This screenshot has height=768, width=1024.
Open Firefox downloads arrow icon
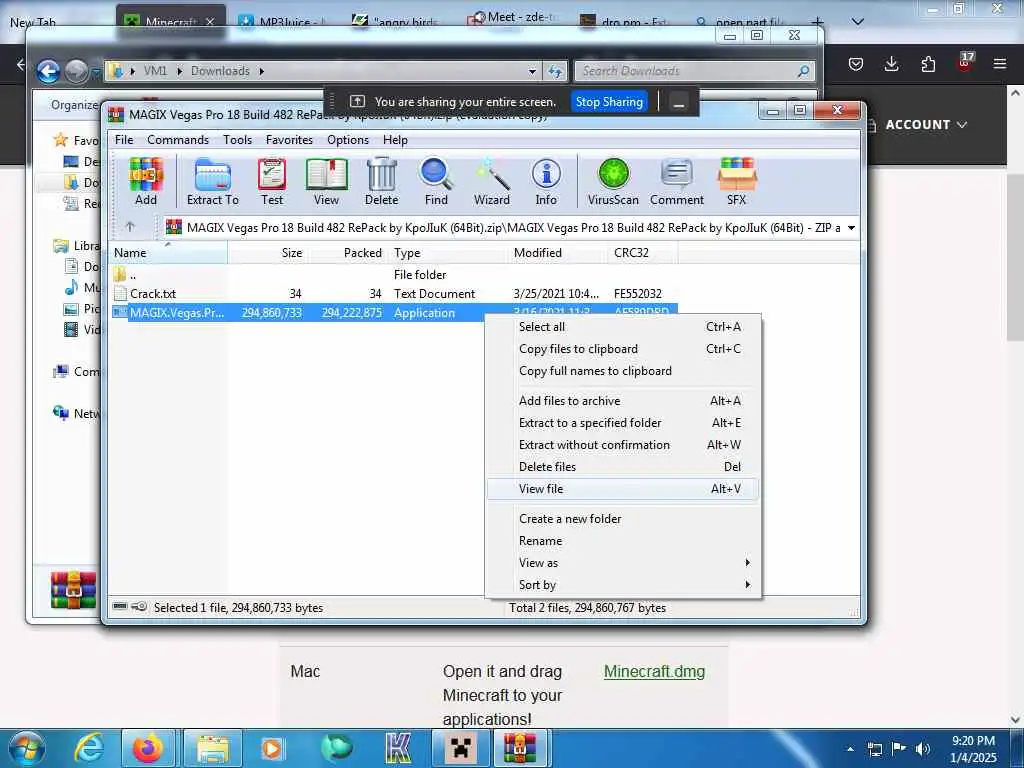pyautogui.click(x=891, y=64)
